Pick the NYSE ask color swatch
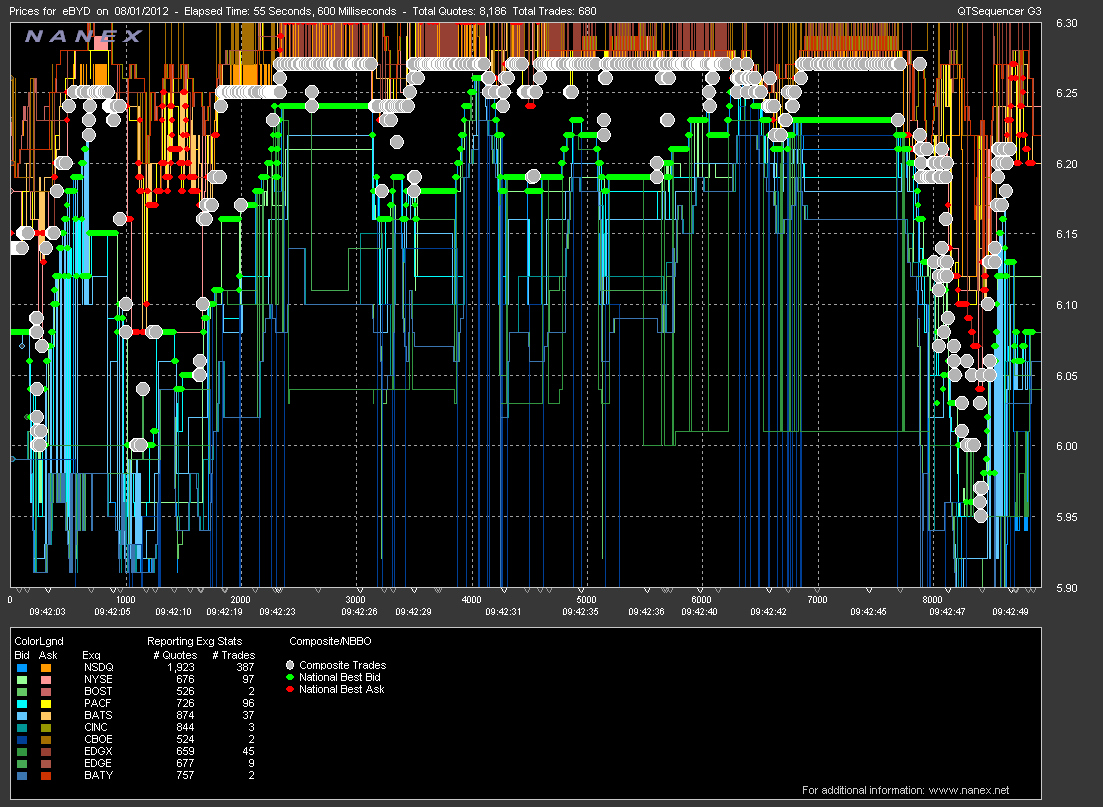 46,680
